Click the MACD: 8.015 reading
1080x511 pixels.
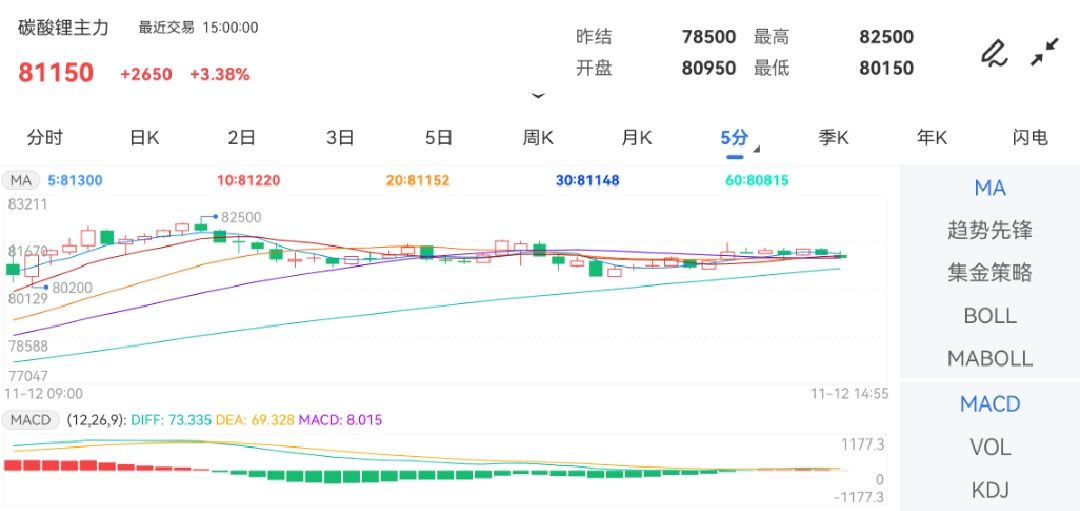pos(340,419)
